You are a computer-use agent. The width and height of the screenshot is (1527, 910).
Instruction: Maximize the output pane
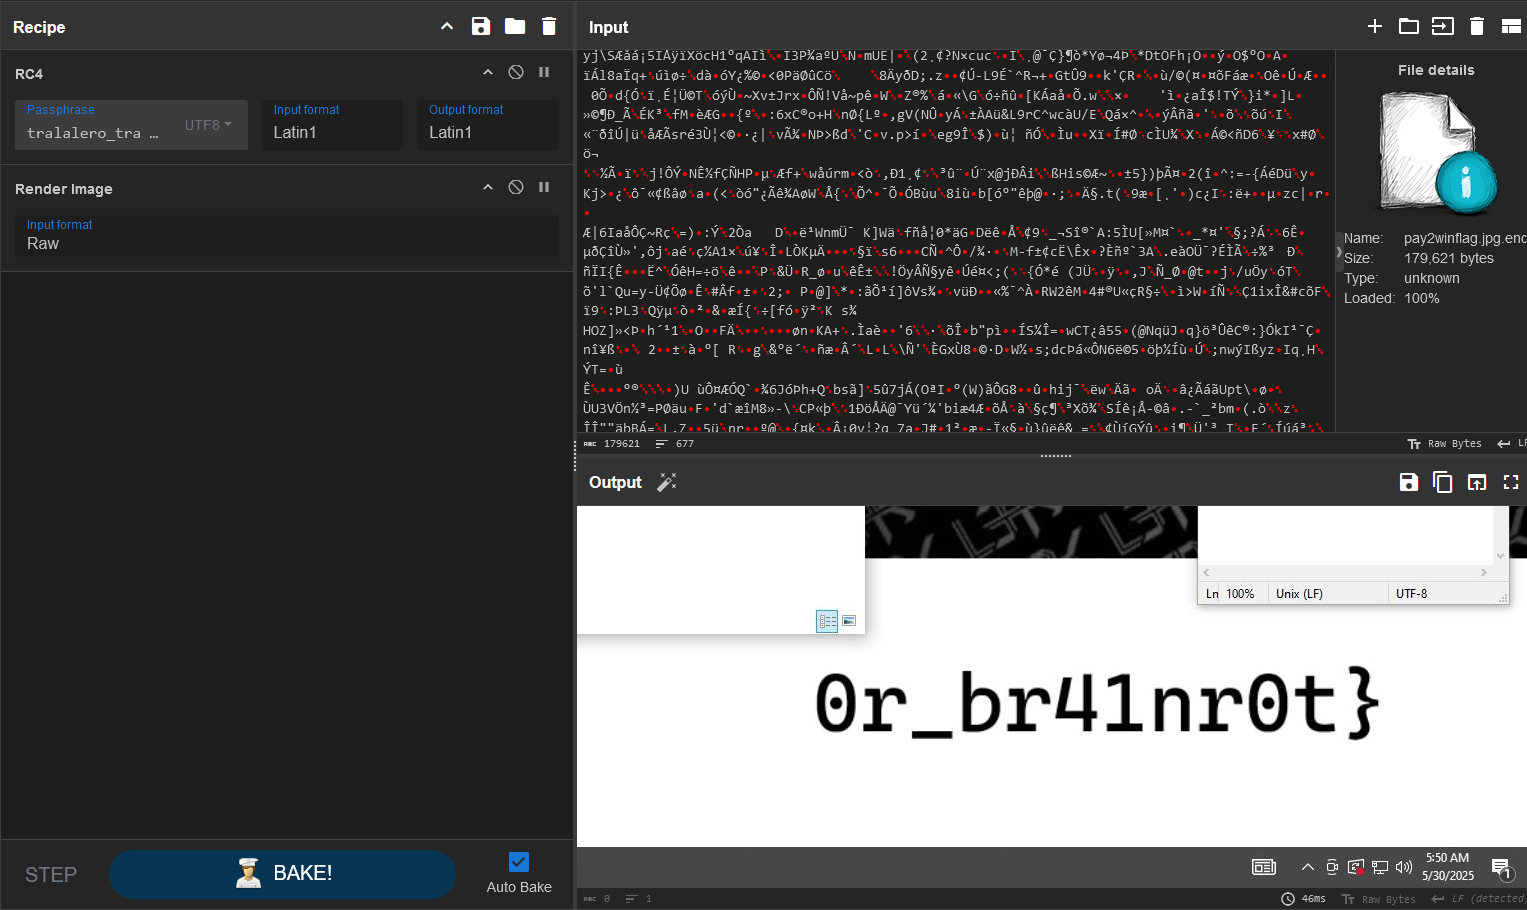pyautogui.click(x=1511, y=482)
